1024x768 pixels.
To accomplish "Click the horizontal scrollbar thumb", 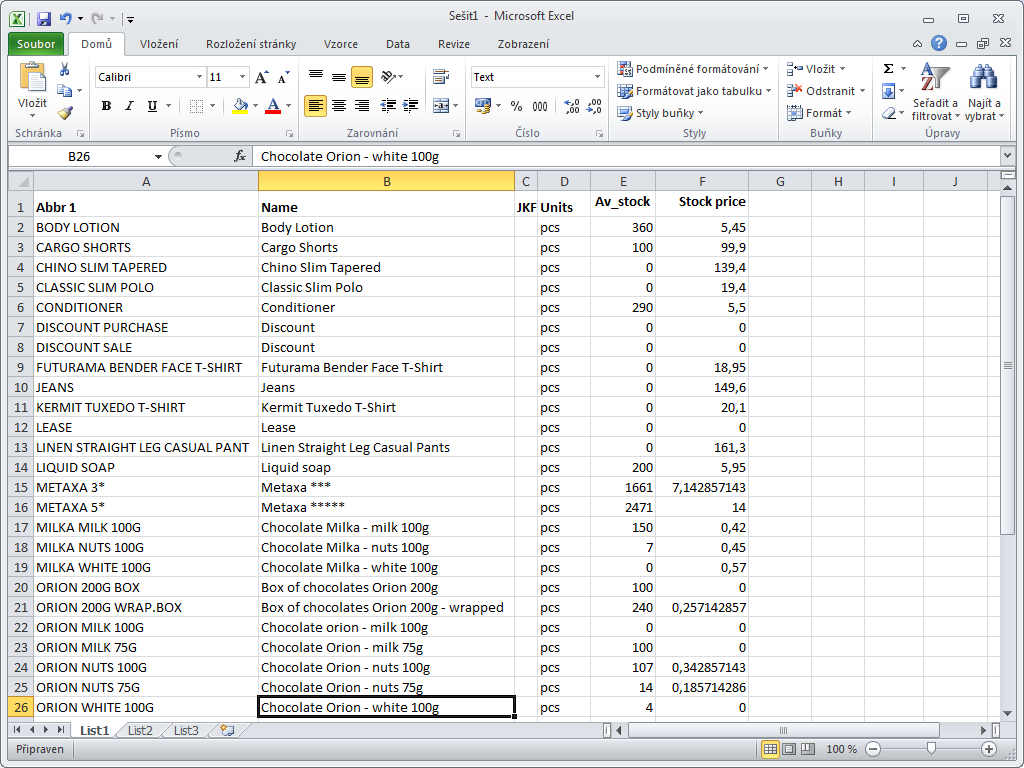I will 784,730.
